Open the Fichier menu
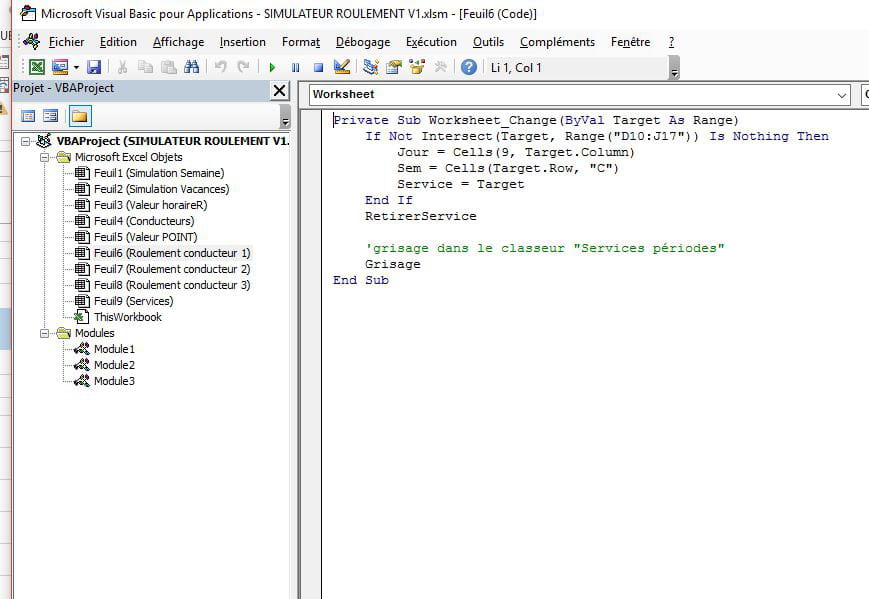 pyautogui.click(x=67, y=42)
